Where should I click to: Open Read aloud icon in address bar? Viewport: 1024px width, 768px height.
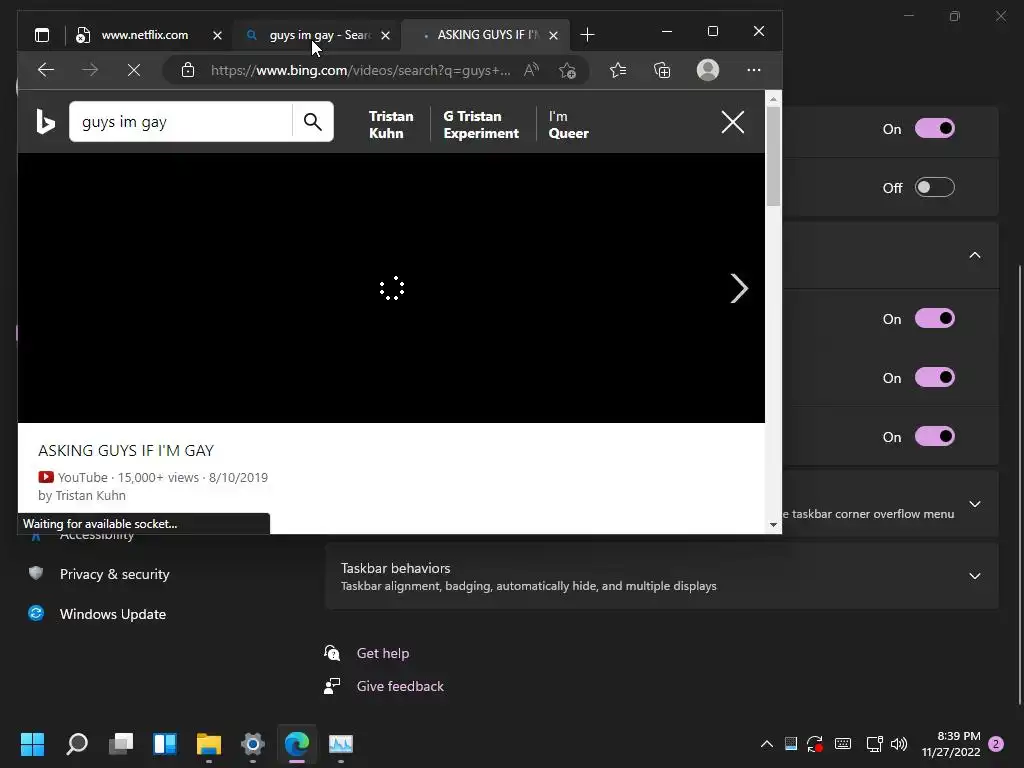531,70
